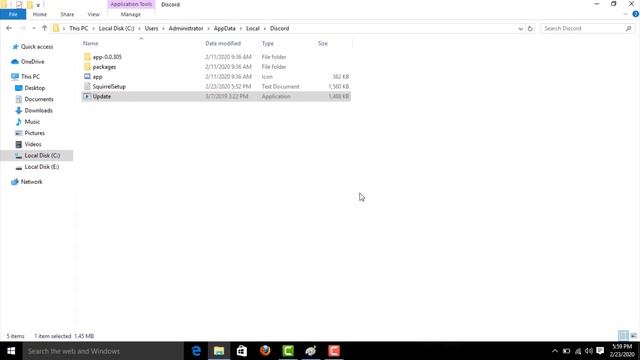Click the SquirrelSetup document icon
Viewport: 640px width, 360px height.
87,87
